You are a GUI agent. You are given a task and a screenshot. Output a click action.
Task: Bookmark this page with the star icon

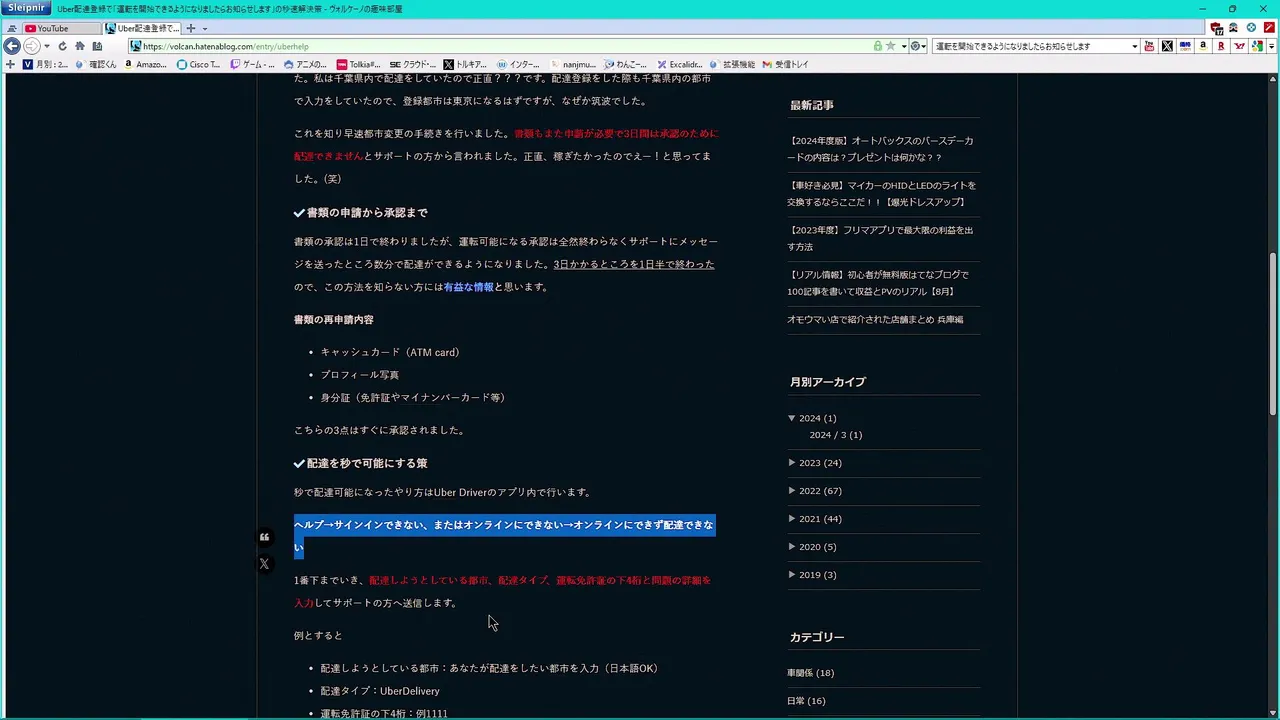point(890,46)
